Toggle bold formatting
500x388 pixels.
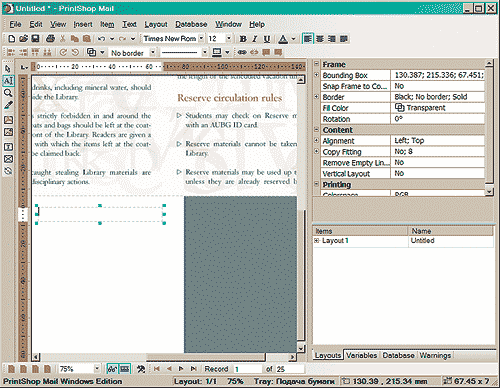coord(243,39)
